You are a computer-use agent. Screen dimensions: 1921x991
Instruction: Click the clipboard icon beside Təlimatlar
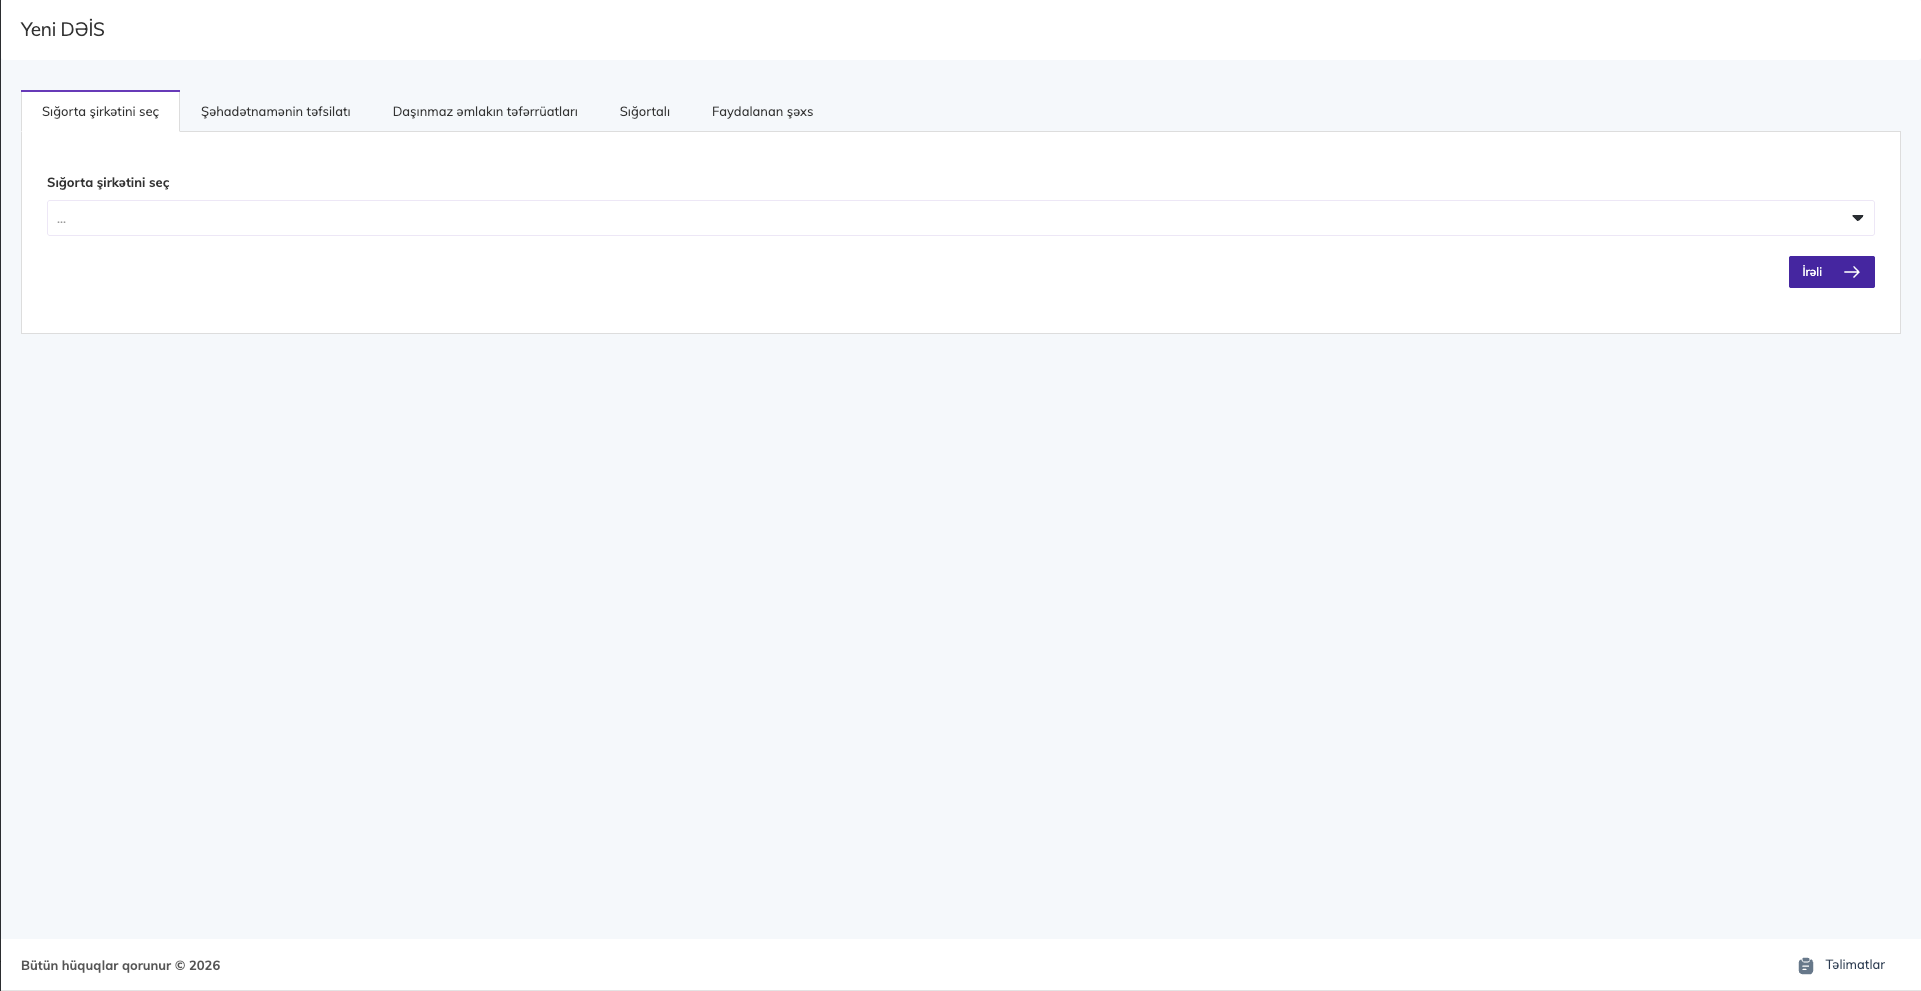coord(1805,966)
